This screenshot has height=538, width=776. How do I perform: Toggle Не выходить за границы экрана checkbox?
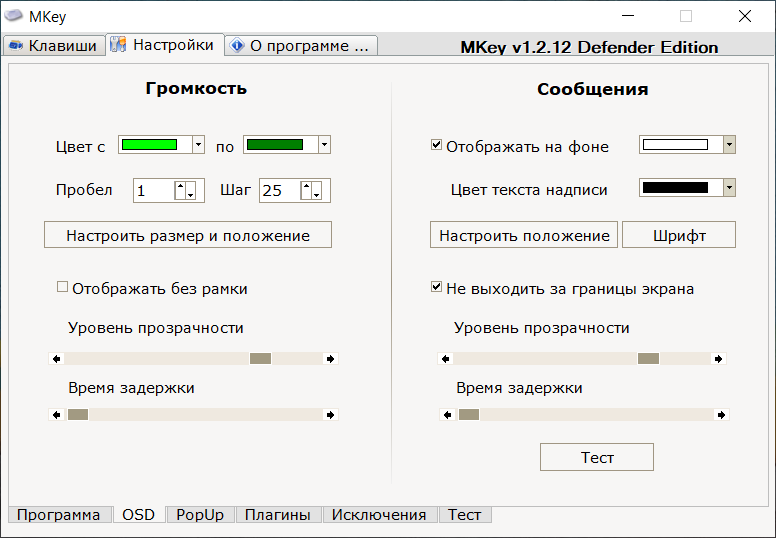coord(436,287)
